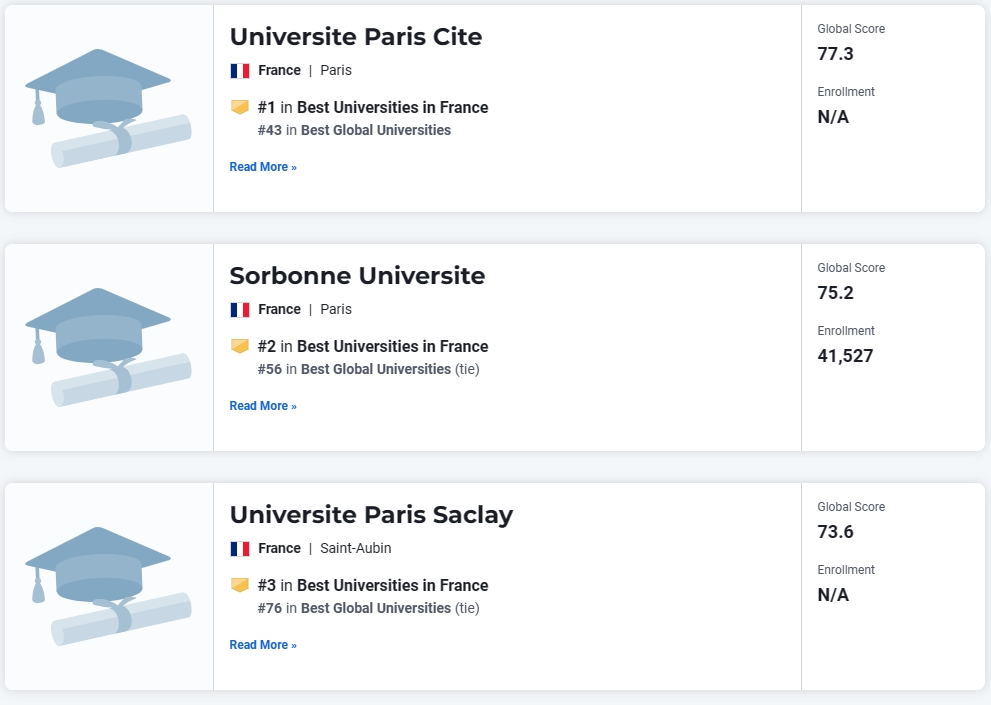Click Read More for Universite Paris Cite
Image resolution: width=991 pixels, height=705 pixels.
(263, 167)
